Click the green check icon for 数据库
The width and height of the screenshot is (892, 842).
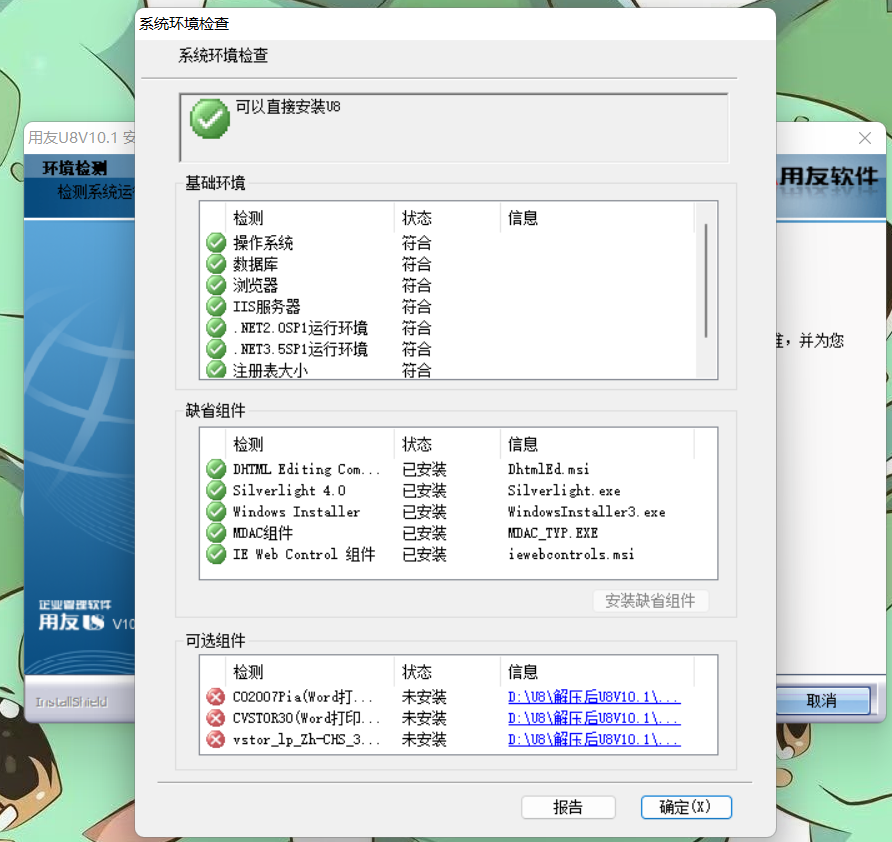pos(216,264)
